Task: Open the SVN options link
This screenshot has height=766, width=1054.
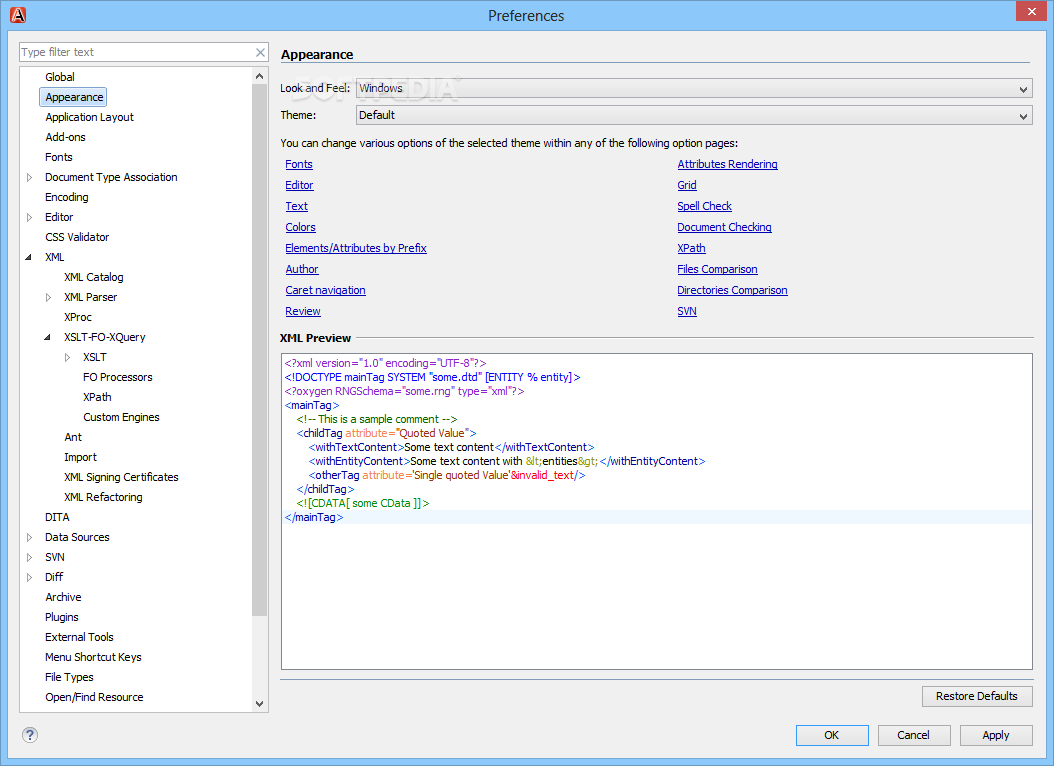Action: click(686, 311)
